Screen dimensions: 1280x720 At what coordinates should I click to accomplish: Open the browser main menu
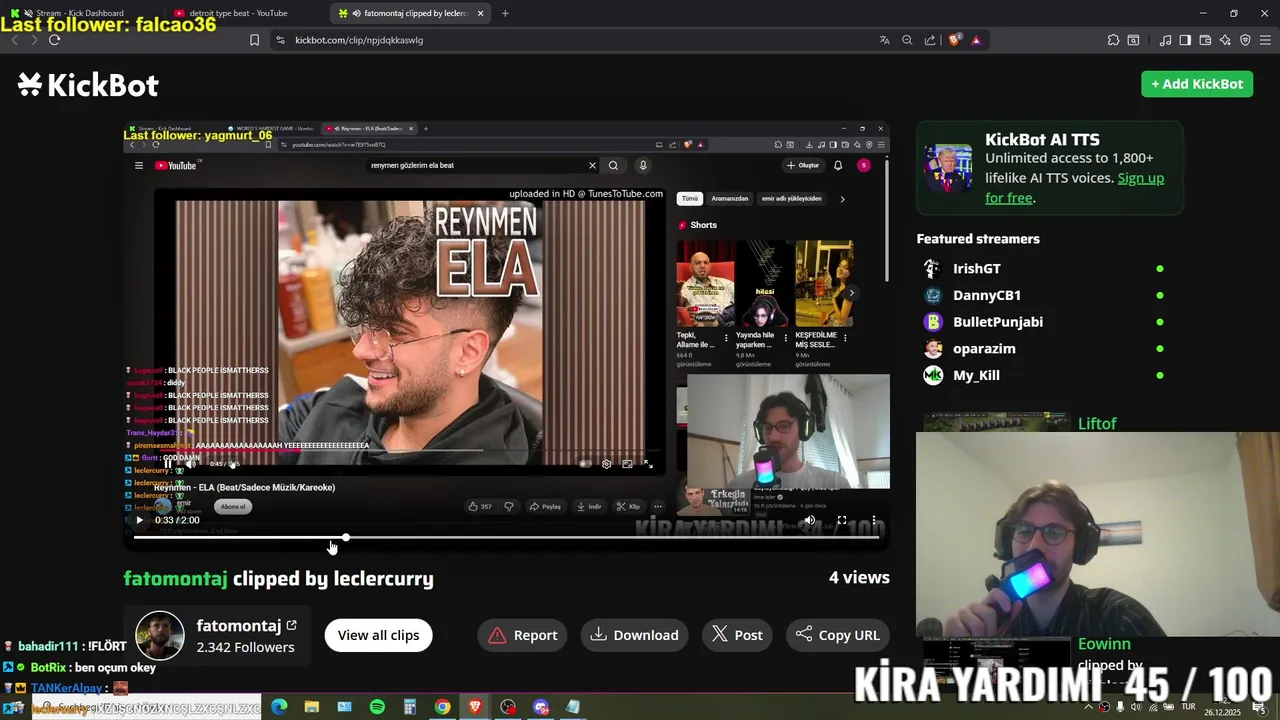(1266, 40)
